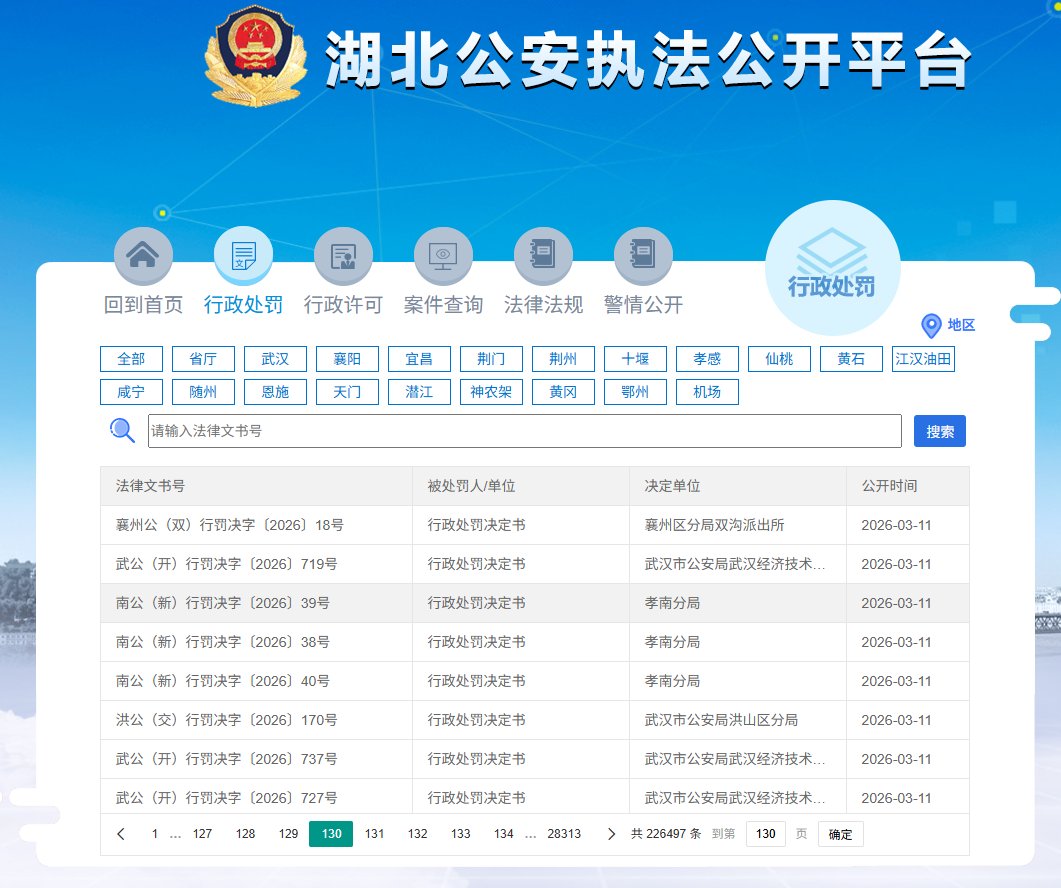Screen dimensions: 1061x888
Task: Click the home icon for 回到首页
Action: pos(143,255)
